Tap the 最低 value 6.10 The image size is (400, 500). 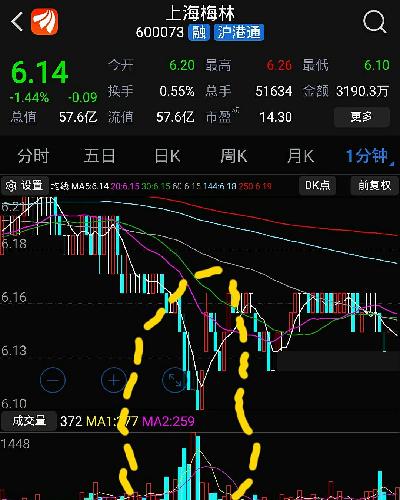tap(377, 65)
